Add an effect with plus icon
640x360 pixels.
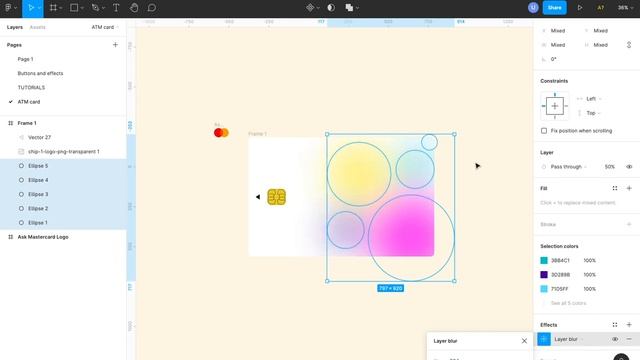pos(629,325)
